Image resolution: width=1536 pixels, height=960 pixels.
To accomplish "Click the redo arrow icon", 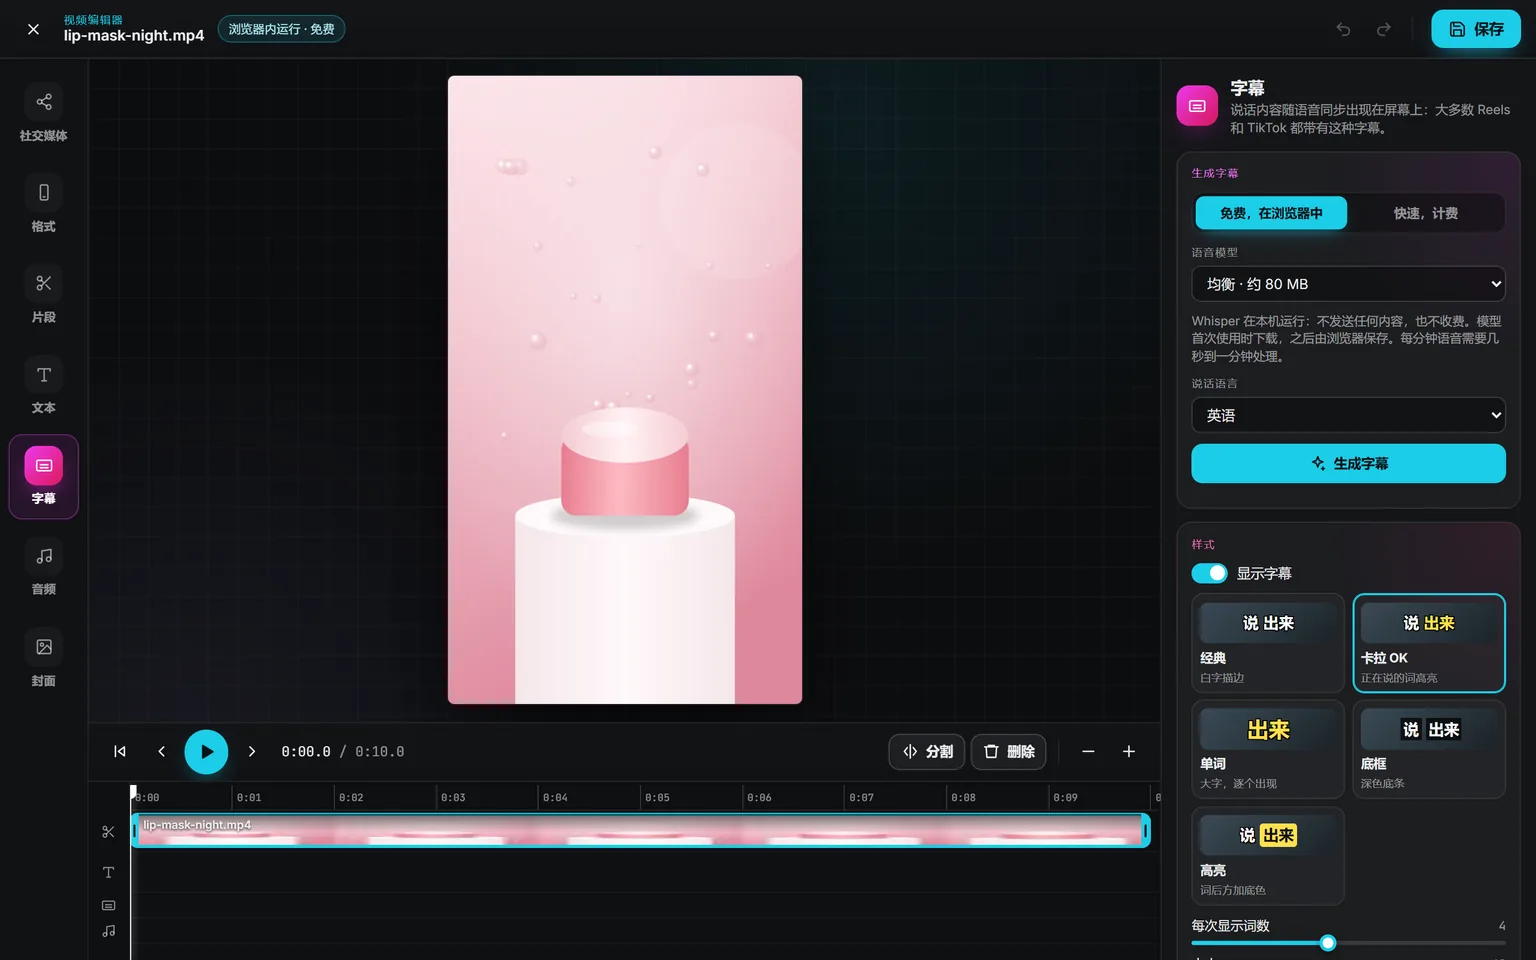I will tap(1383, 29).
